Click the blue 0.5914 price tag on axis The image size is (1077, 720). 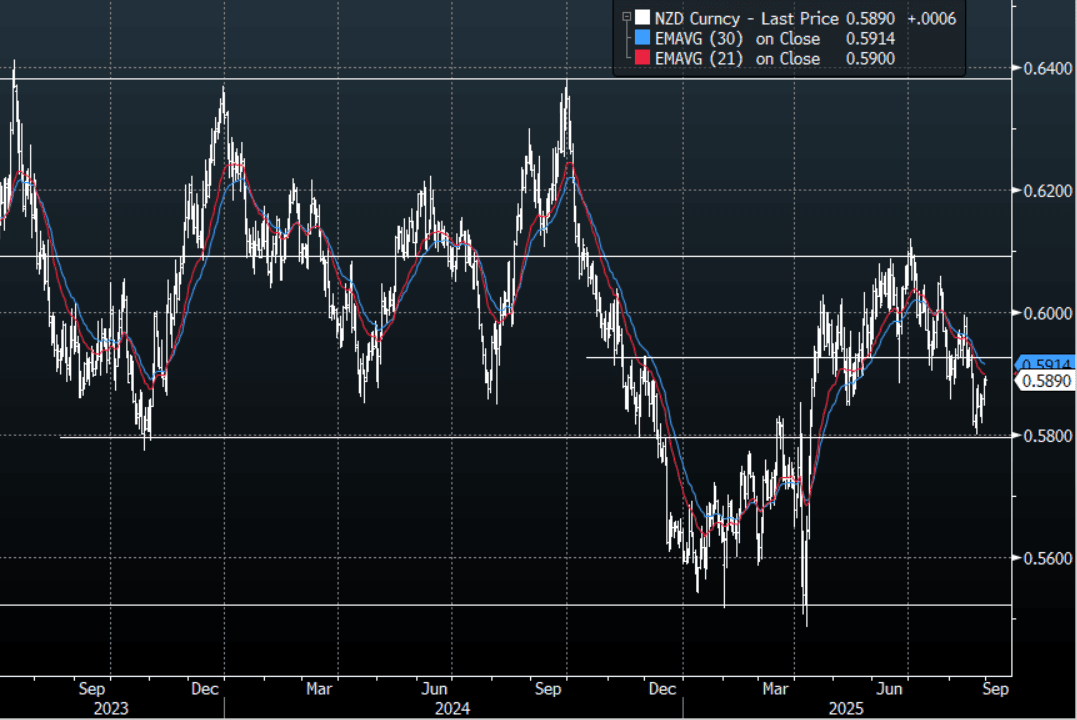[1044, 364]
